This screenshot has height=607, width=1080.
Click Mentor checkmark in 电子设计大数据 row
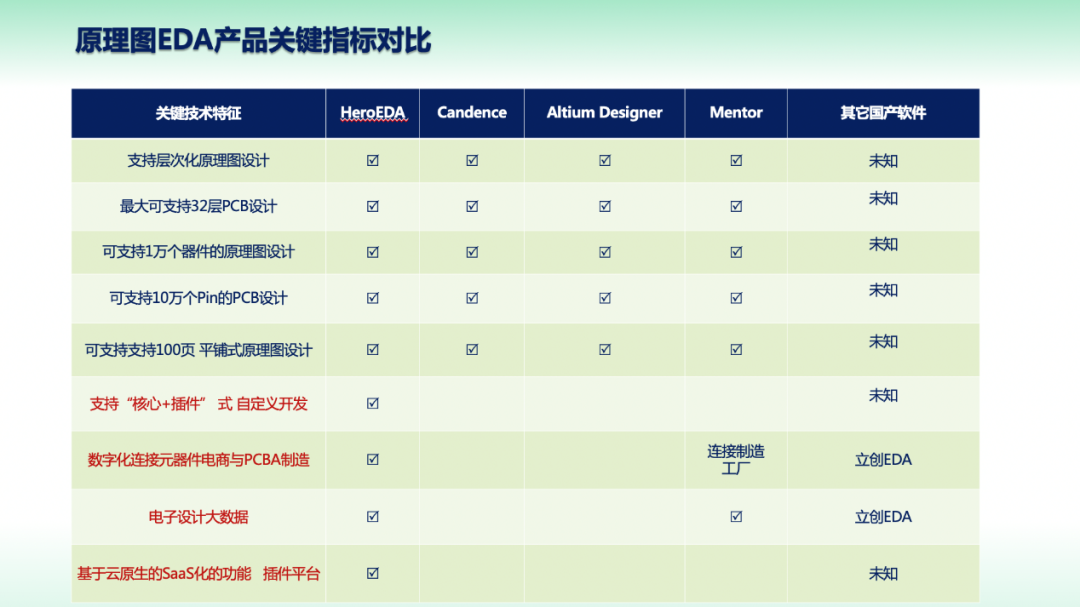pyautogui.click(x=736, y=516)
